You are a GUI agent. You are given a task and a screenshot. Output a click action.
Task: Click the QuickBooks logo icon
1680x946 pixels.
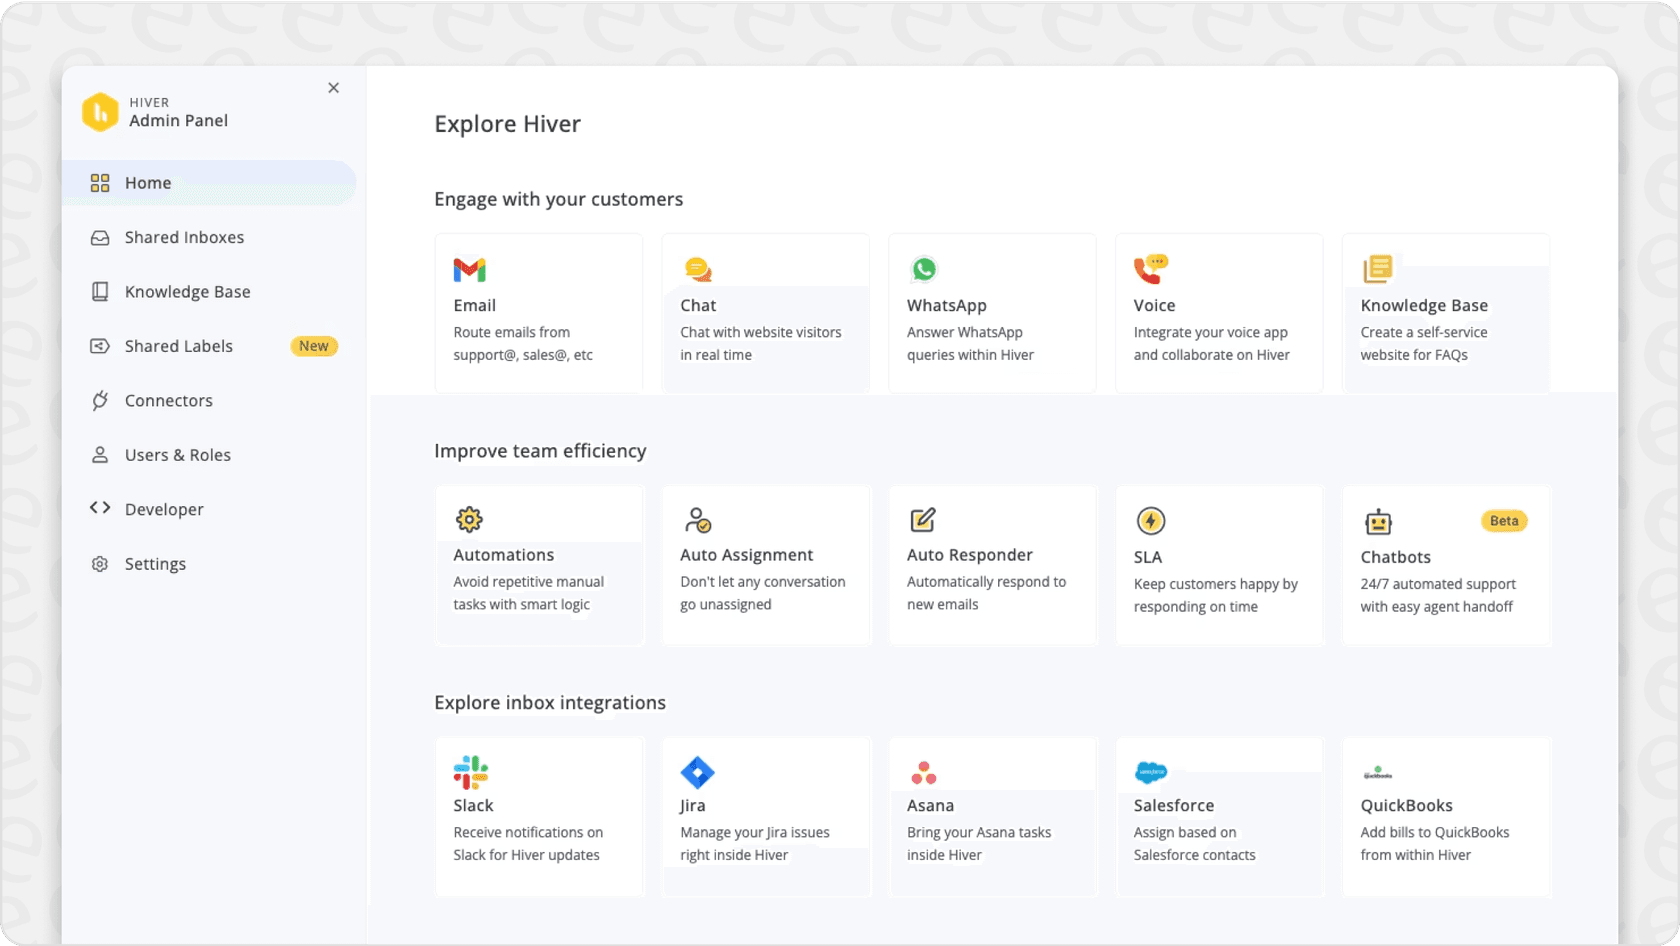pyautogui.click(x=1378, y=773)
